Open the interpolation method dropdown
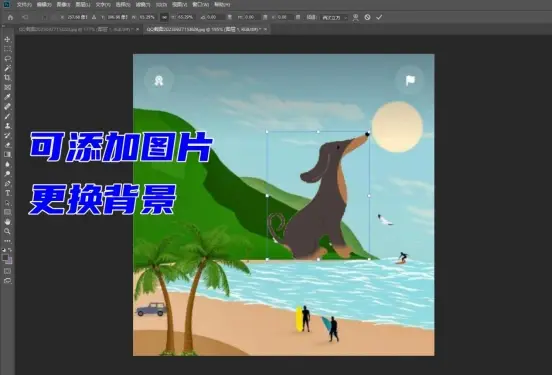Viewport: 553px width, 375px height. tap(334, 17)
